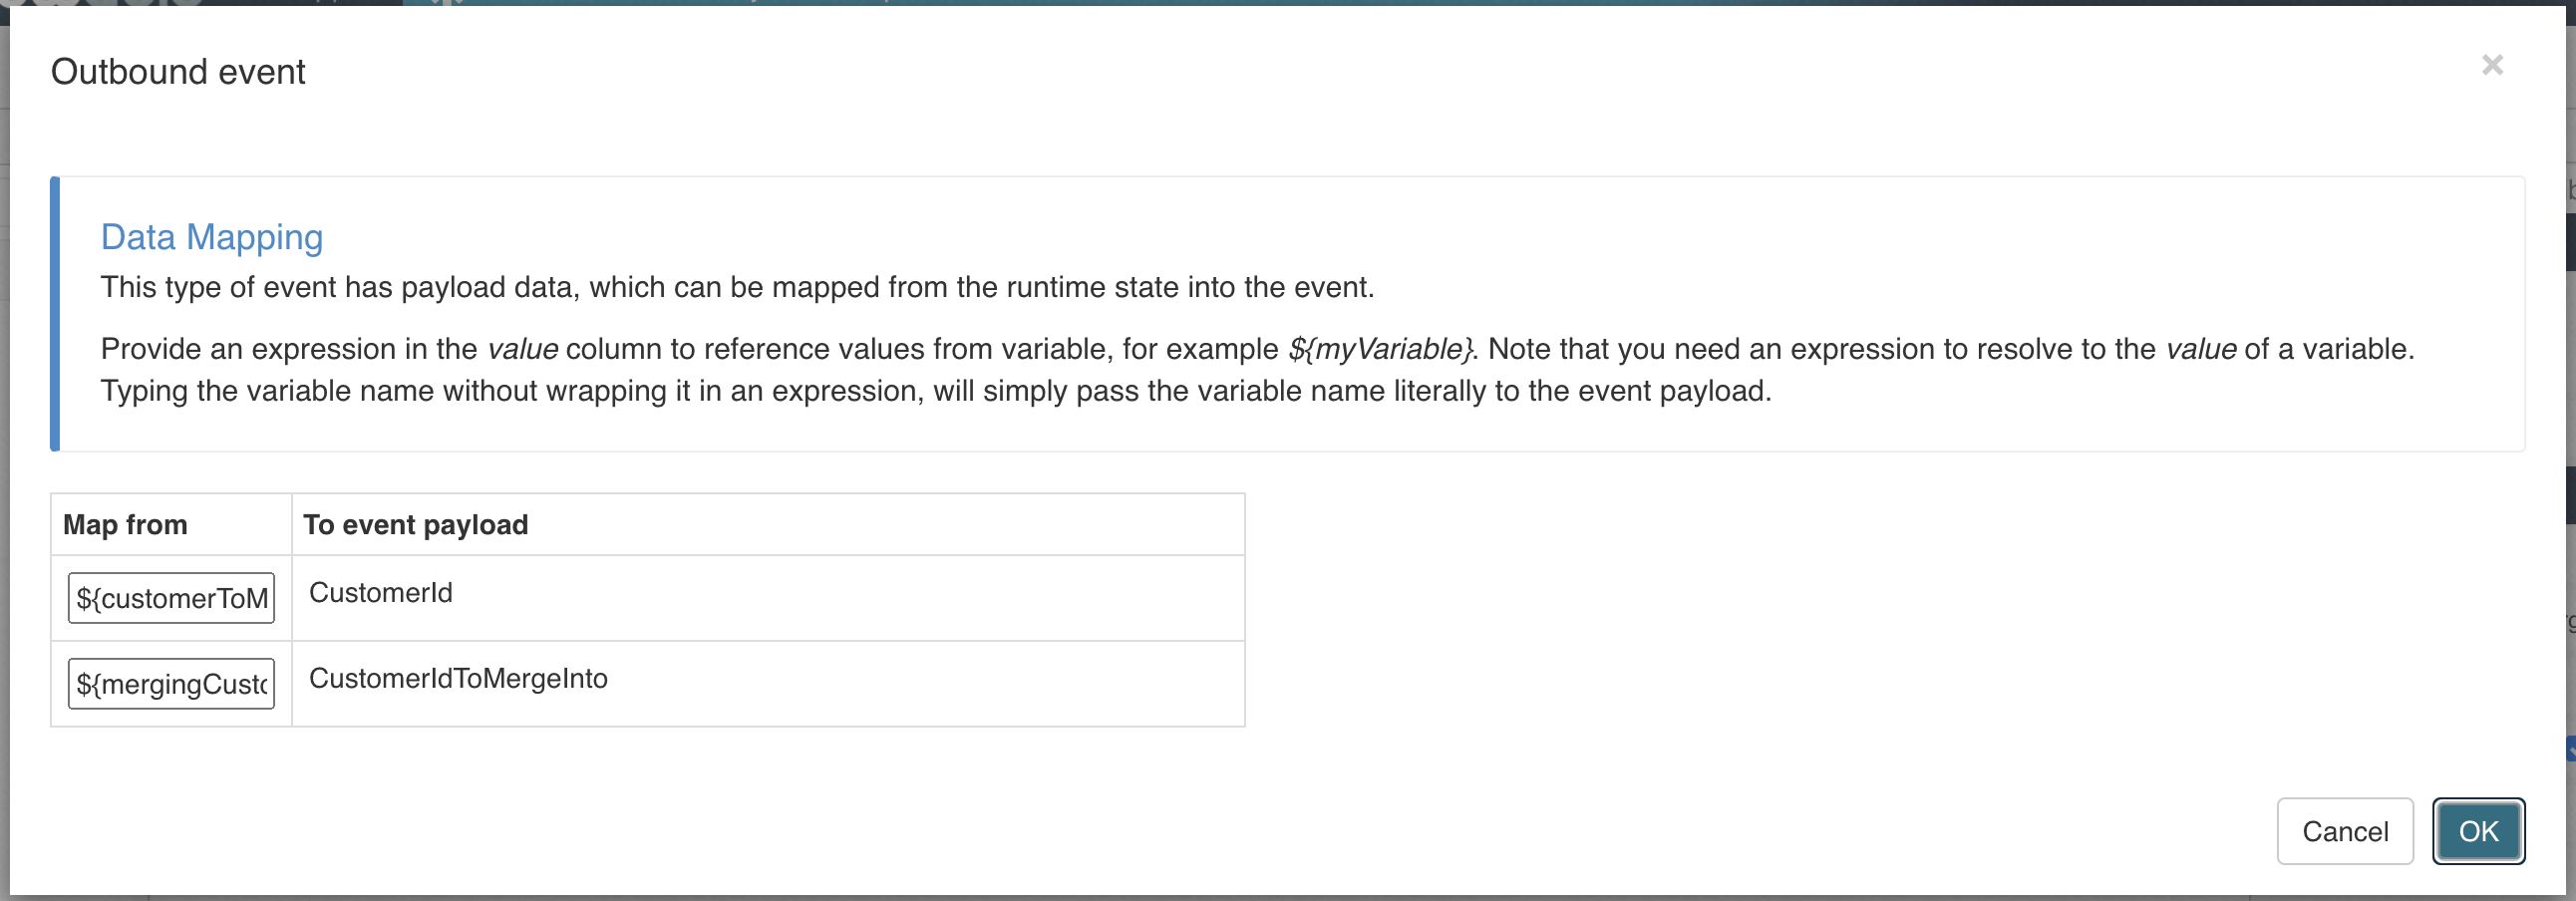Select the ${myVariable} example text
Image resolution: width=2576 pixels, height=901 pixels.
click(1383, 349)
